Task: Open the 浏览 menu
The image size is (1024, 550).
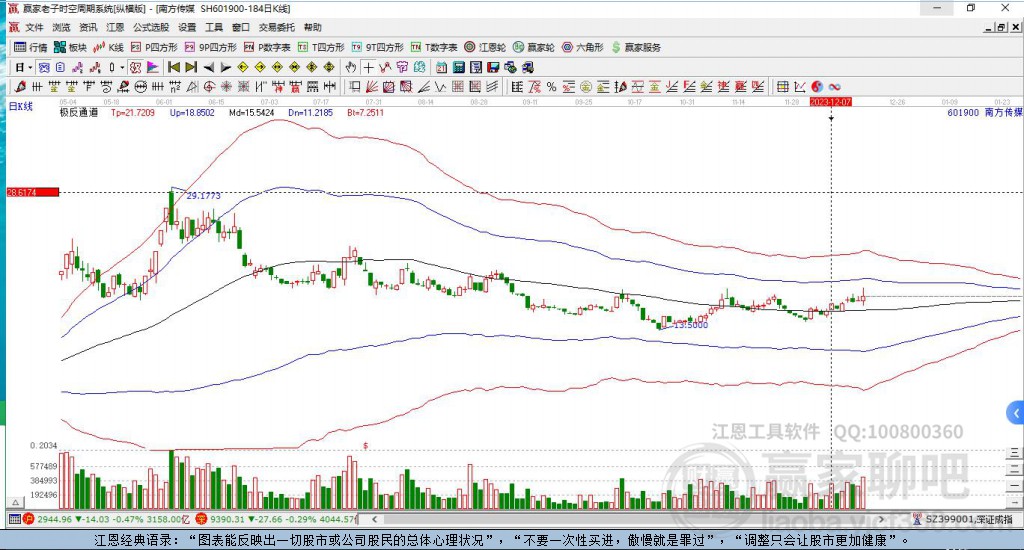Action: 61,27
